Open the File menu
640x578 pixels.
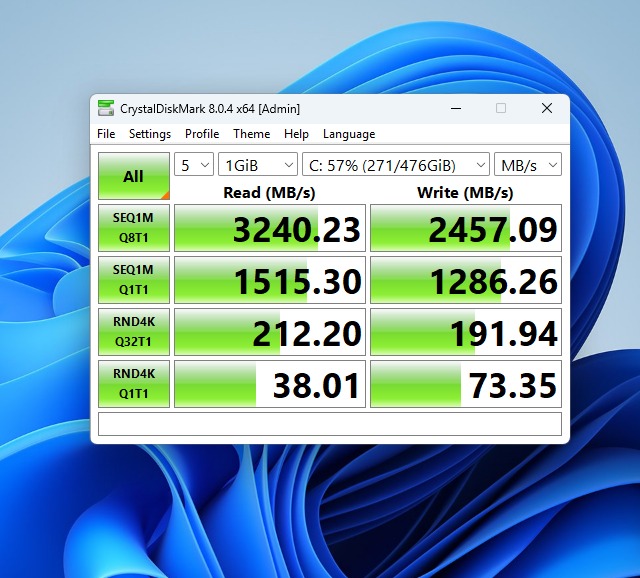[106, 134]
